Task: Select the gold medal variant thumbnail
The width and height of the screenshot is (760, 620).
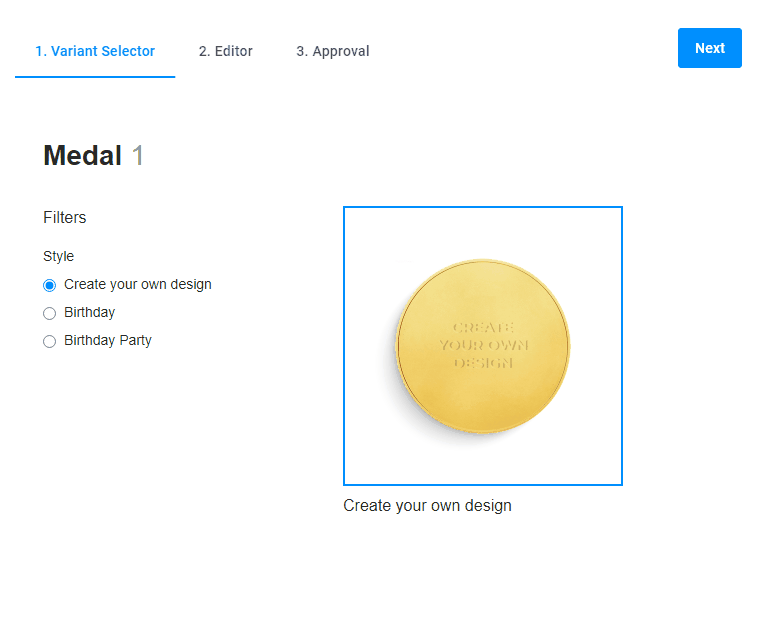Action: pyautogui.click(x=483, y=346)
